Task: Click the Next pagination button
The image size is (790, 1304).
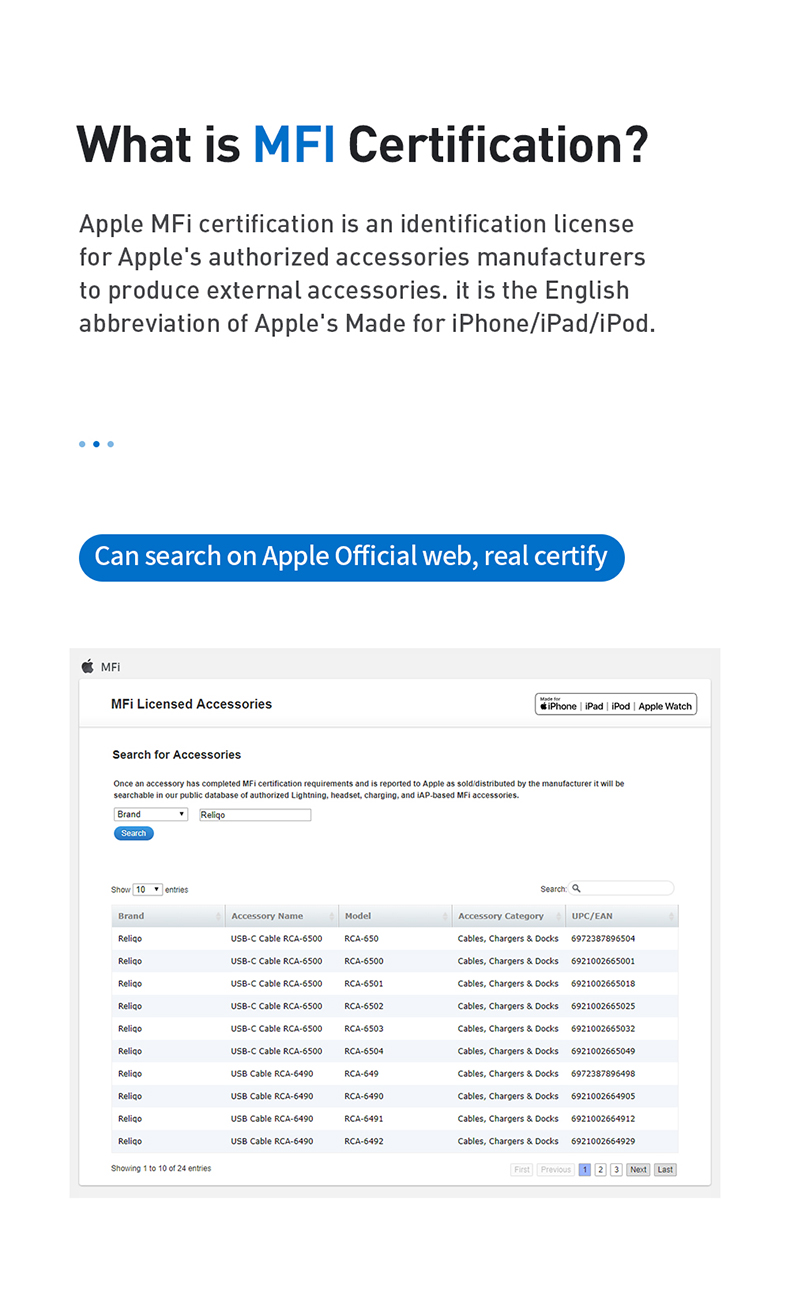Action: (x=638, y=1169)
